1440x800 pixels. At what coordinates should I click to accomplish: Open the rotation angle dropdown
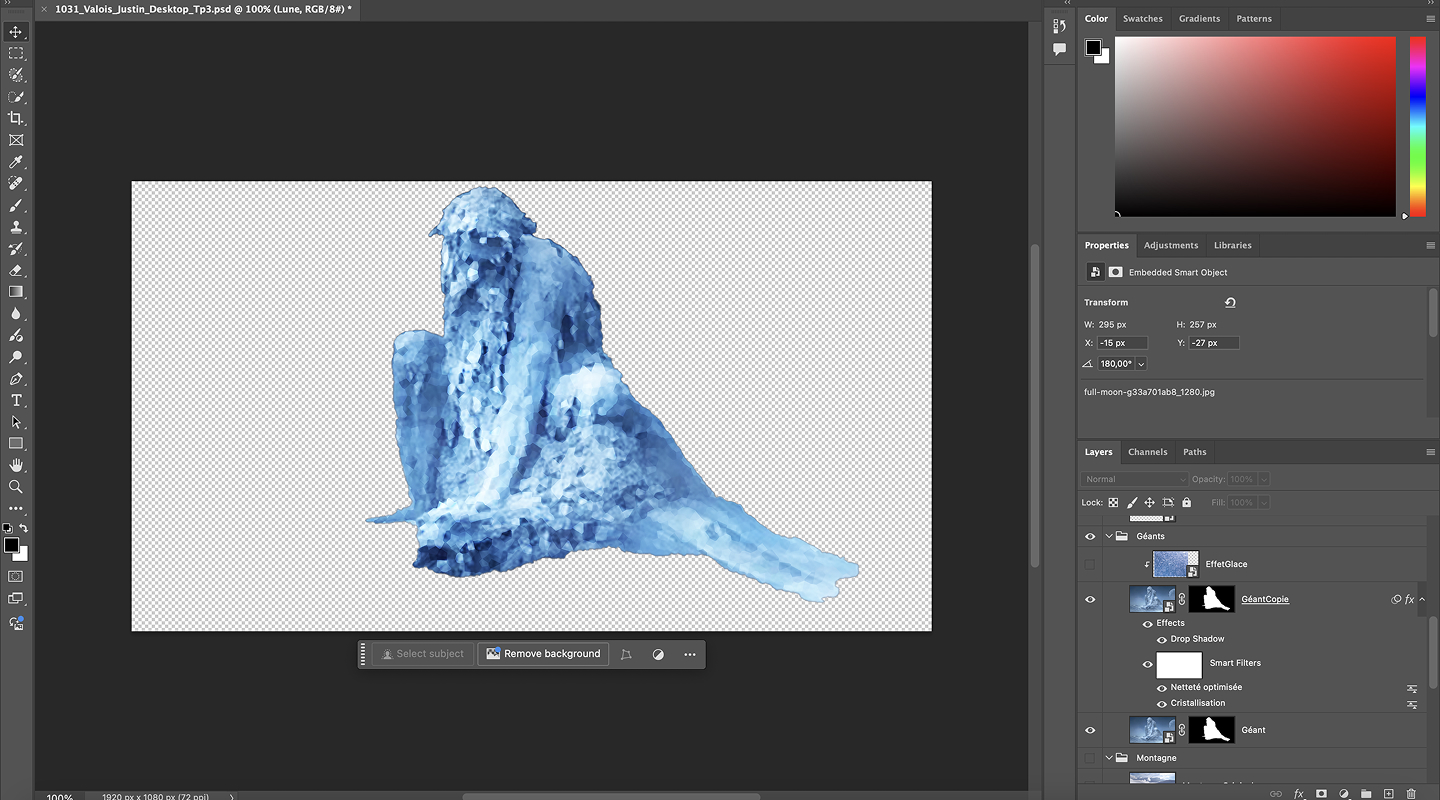(1141, 364)
